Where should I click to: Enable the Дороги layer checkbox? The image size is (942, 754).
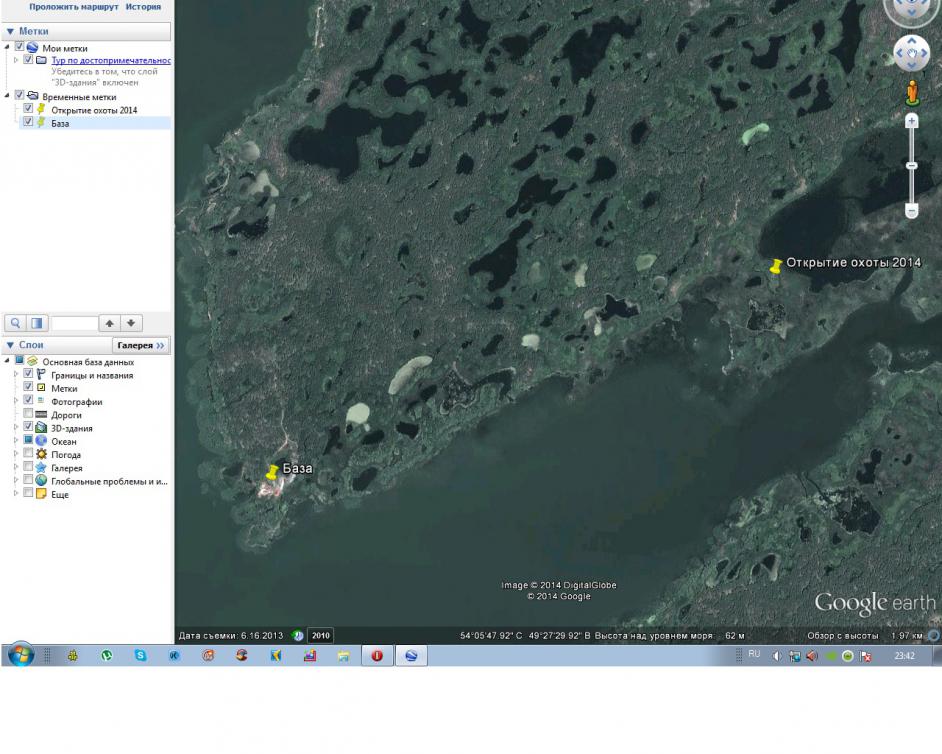pos(28,414)
